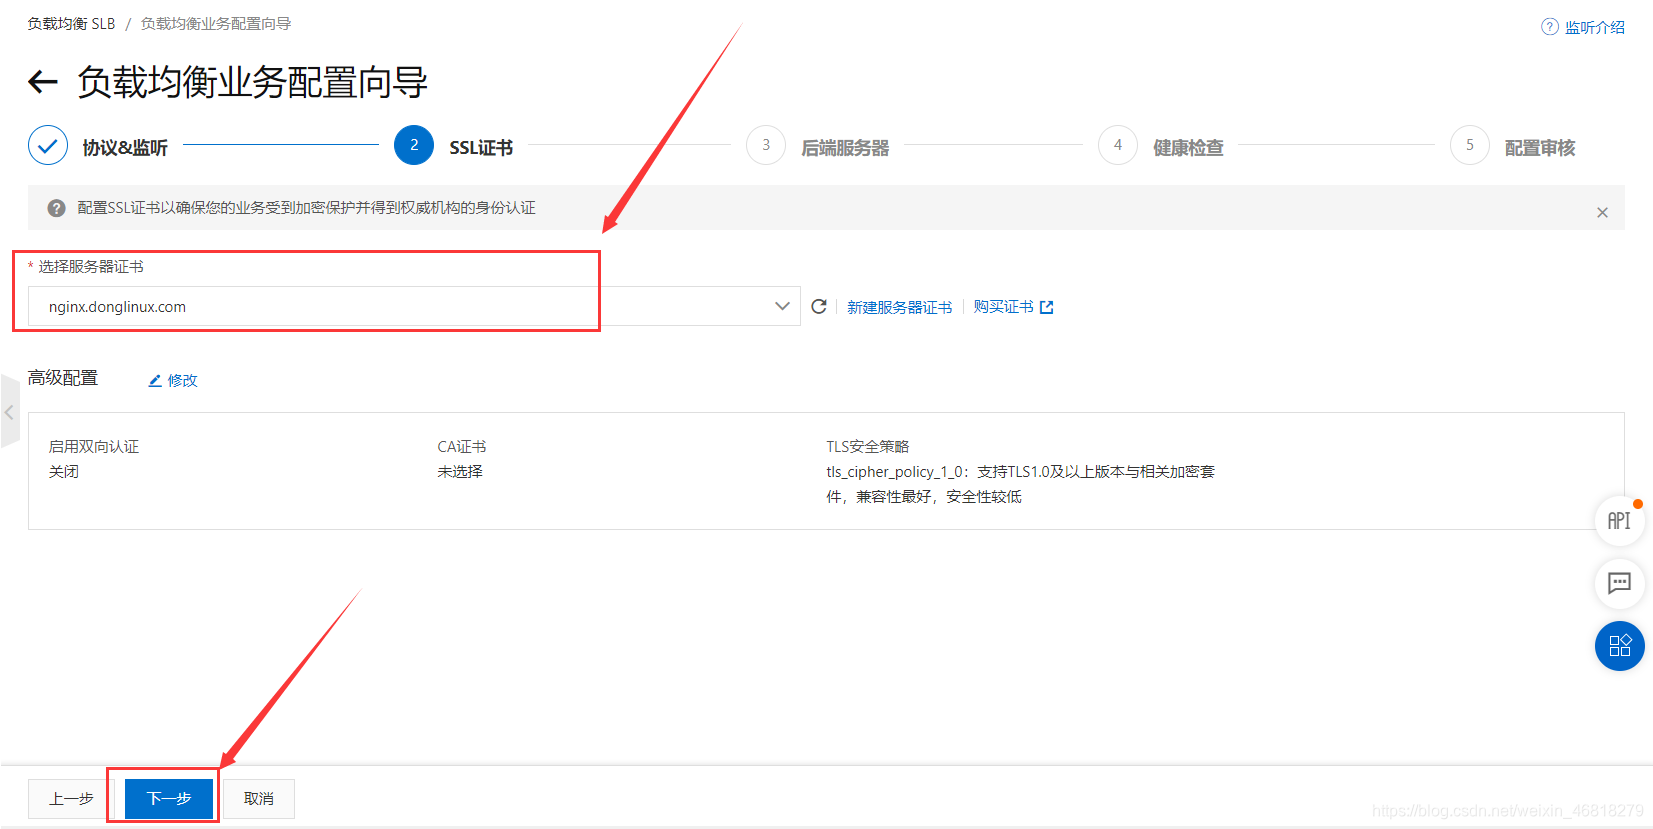
Task: Click 取消 to cancel the wizard
Action: (259, 798)
